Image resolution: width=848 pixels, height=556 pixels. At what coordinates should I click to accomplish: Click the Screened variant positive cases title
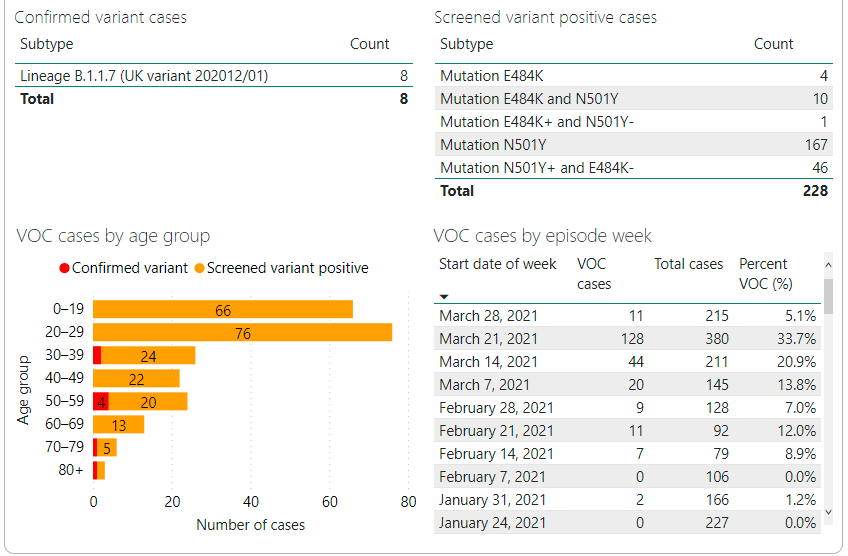546,17
